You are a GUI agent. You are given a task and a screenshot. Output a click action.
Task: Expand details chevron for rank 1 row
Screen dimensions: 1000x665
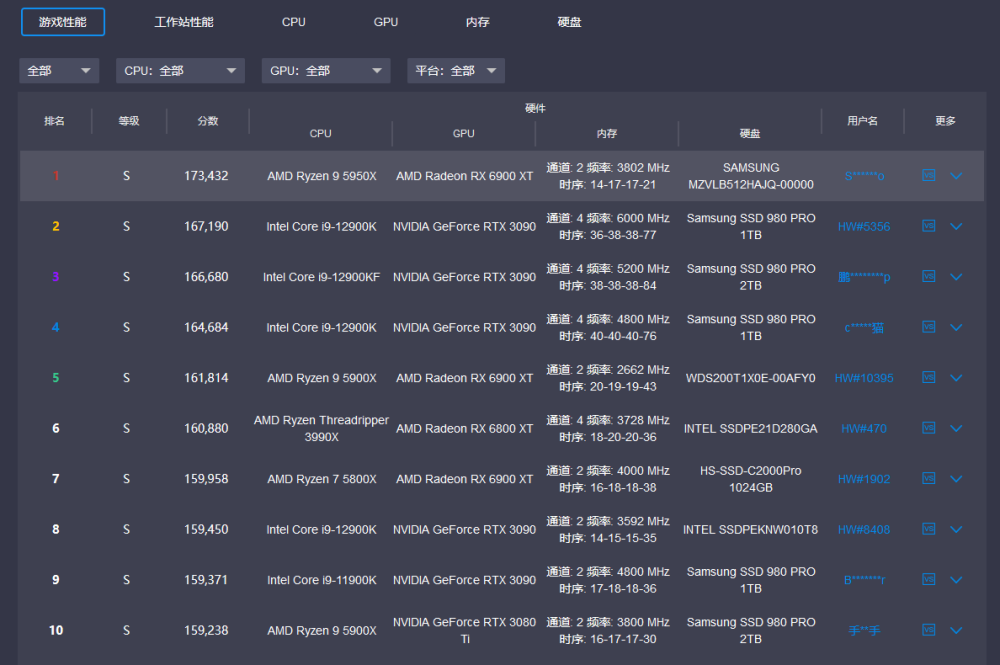pos(956,176)
